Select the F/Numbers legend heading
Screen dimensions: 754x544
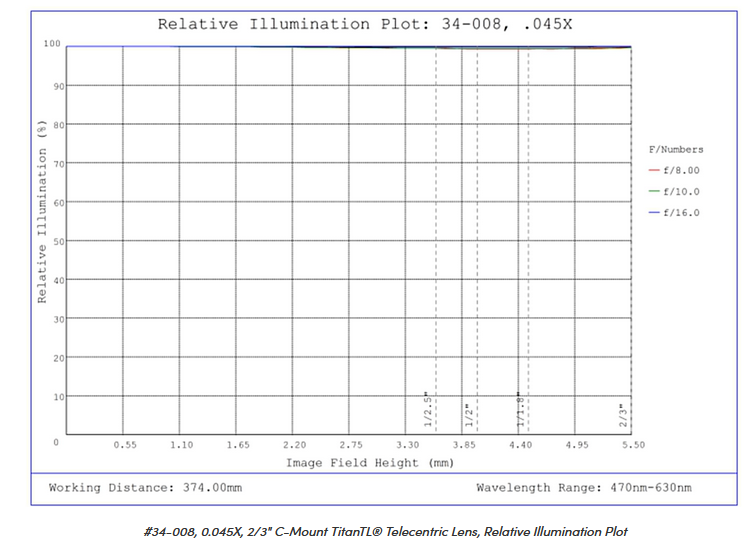click(676, 150)
